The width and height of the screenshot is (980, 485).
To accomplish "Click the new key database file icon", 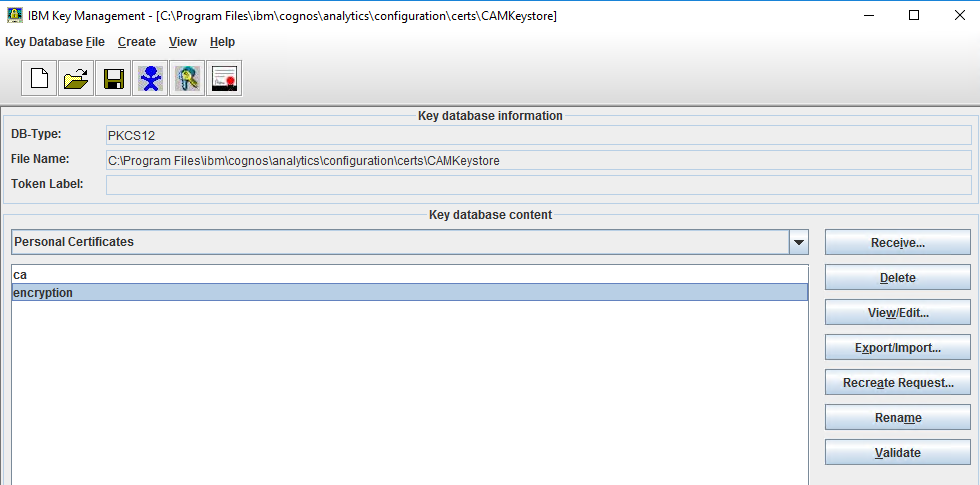I will (x=39, y=78).
